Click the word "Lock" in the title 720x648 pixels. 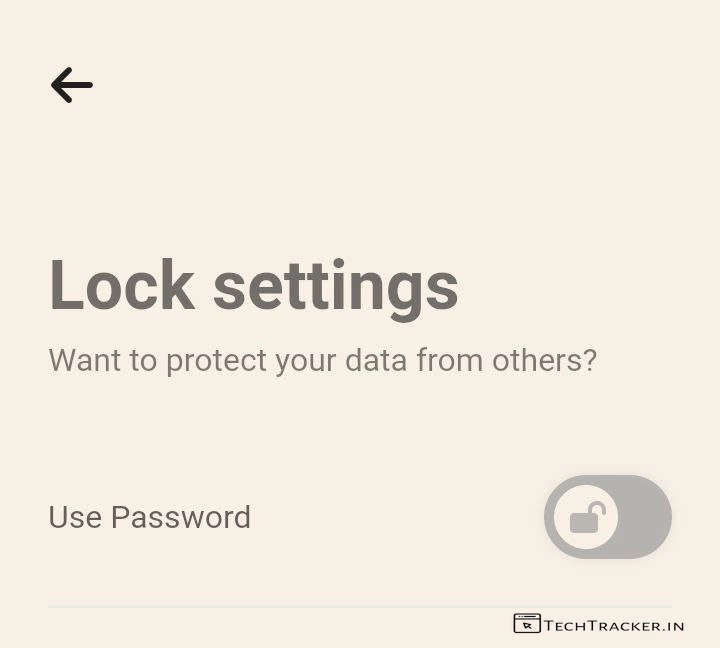coord(121,286)
